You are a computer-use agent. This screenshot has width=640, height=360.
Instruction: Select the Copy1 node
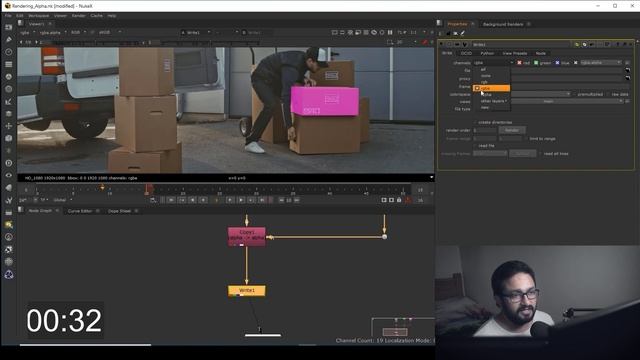tap(247, 237)
